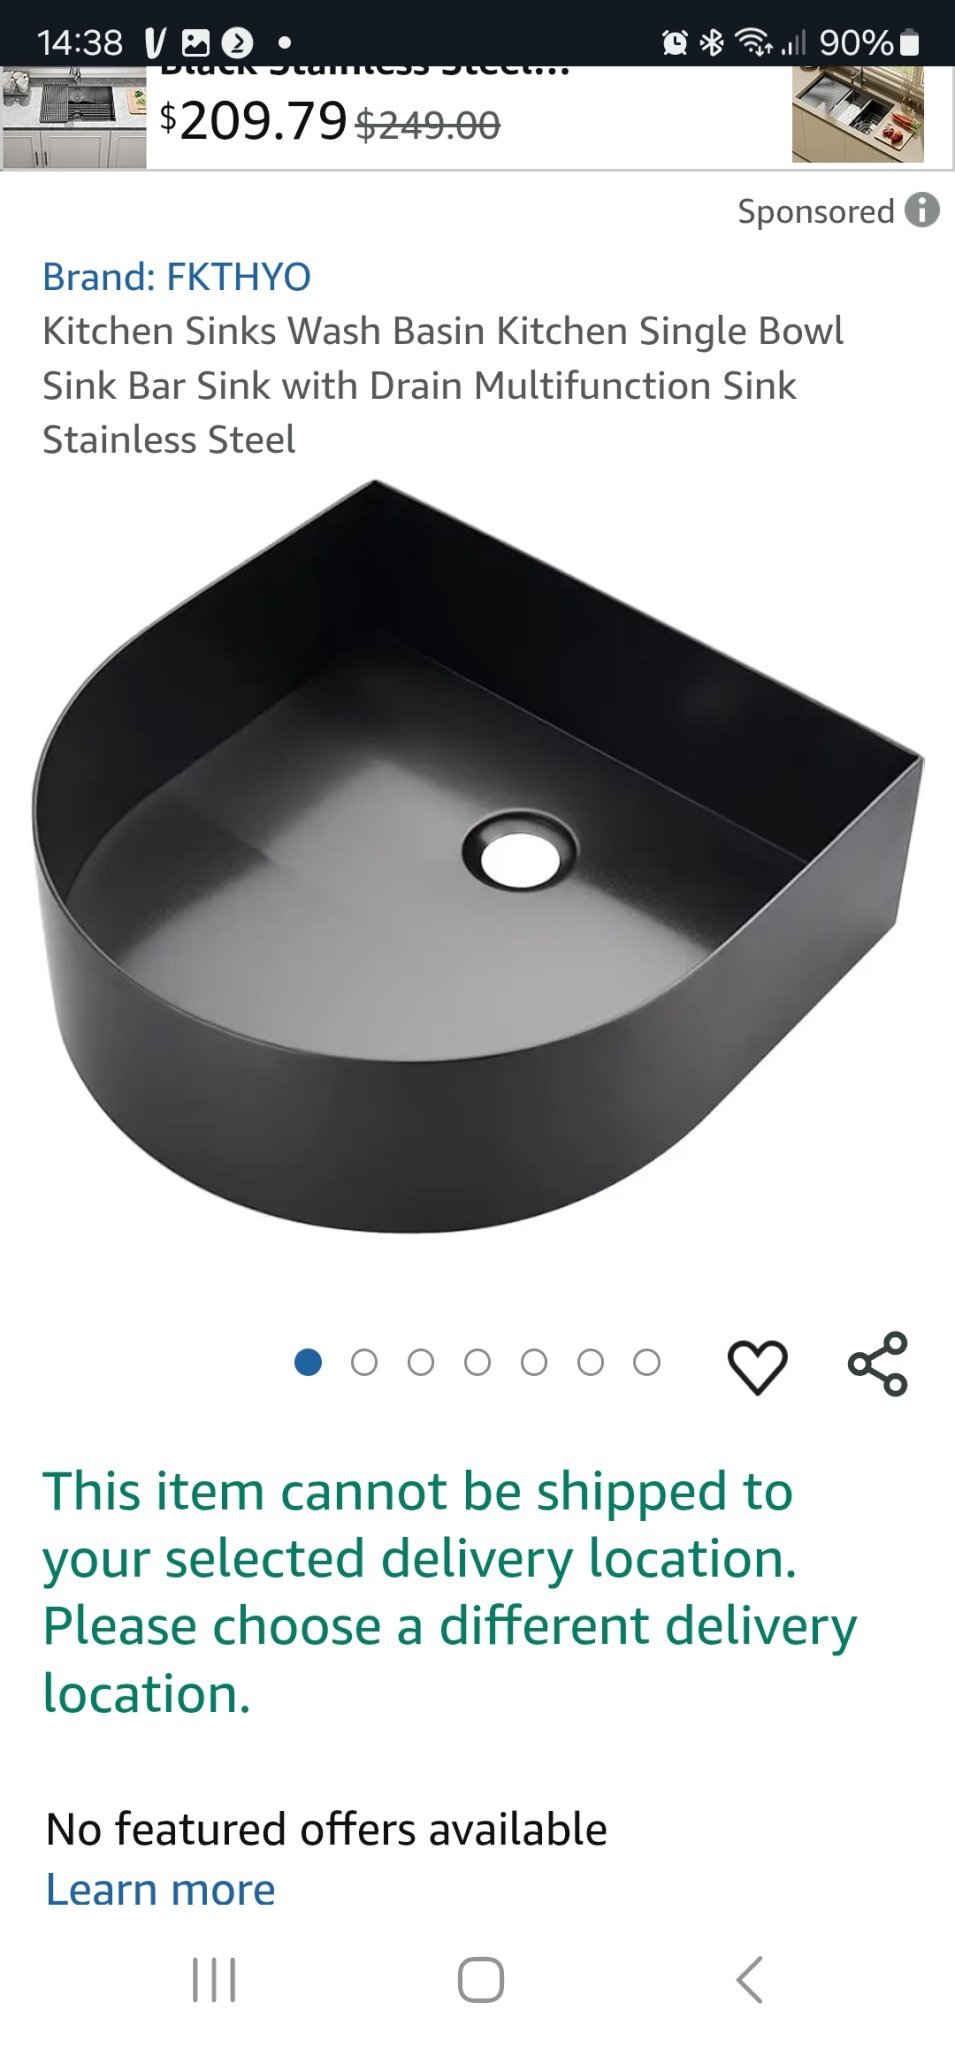The height and width of the screenshot is (2048, 955).
Task: Select first image carousel dot
Action: coord(308,1362)
